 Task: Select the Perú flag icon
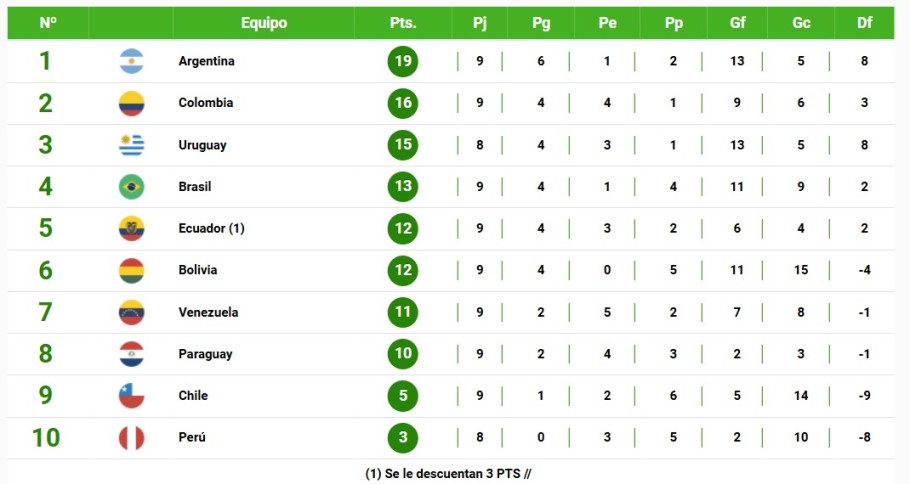(x=132, y=438)
